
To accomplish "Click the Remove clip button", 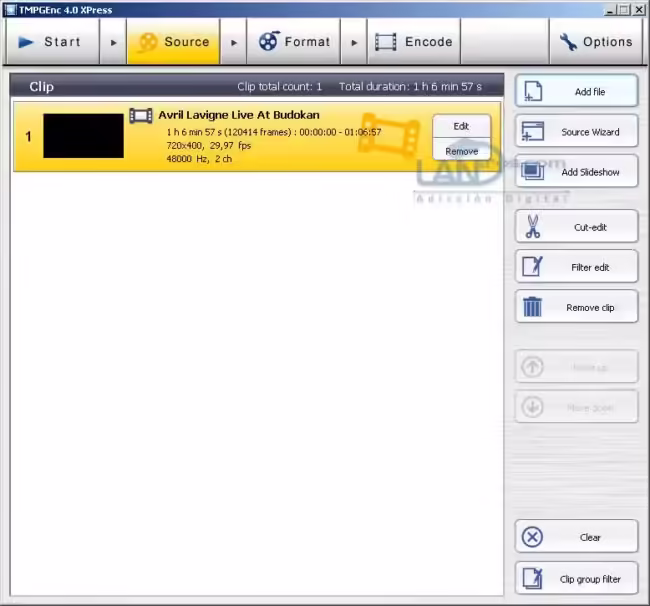I will (x=577, y=307).
